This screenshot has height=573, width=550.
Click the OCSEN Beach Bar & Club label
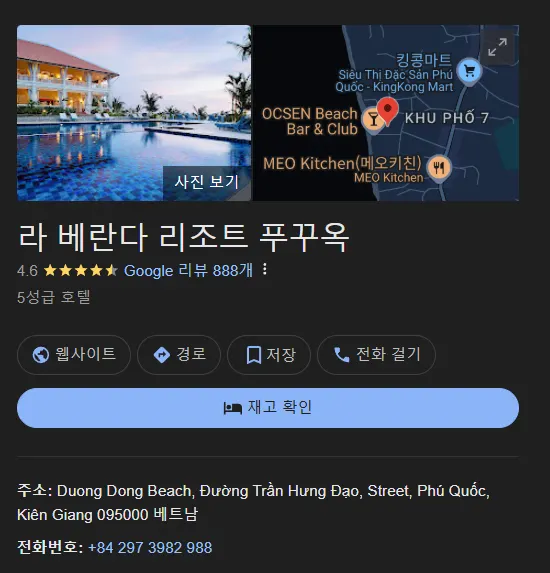[x=310, y=121]
